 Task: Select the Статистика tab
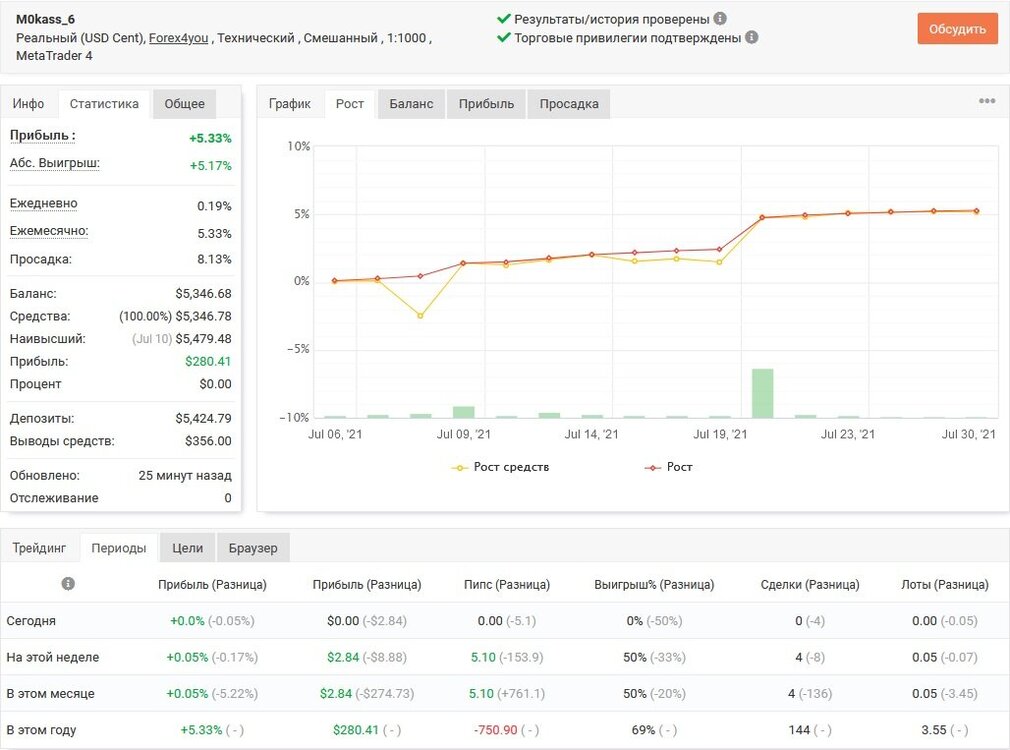pyautogui.click(x=104, y=104)
